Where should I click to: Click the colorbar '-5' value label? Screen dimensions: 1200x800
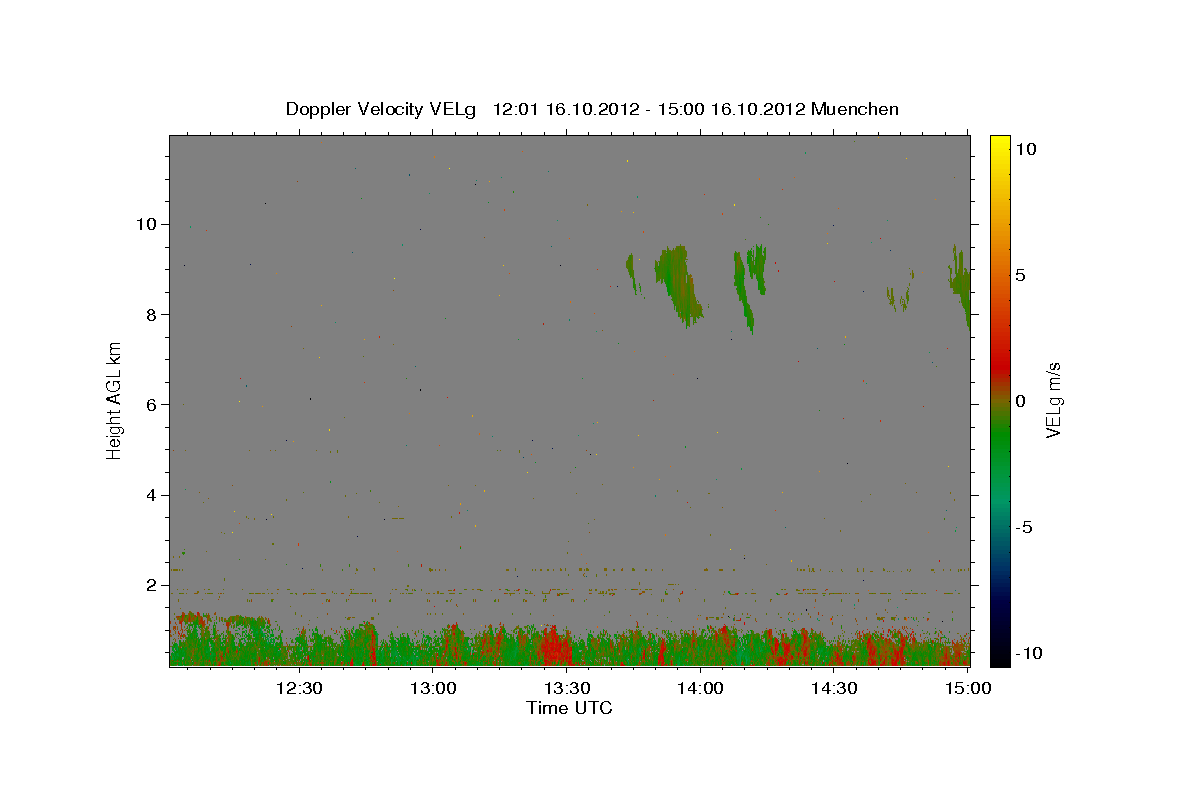[1024, 527]
